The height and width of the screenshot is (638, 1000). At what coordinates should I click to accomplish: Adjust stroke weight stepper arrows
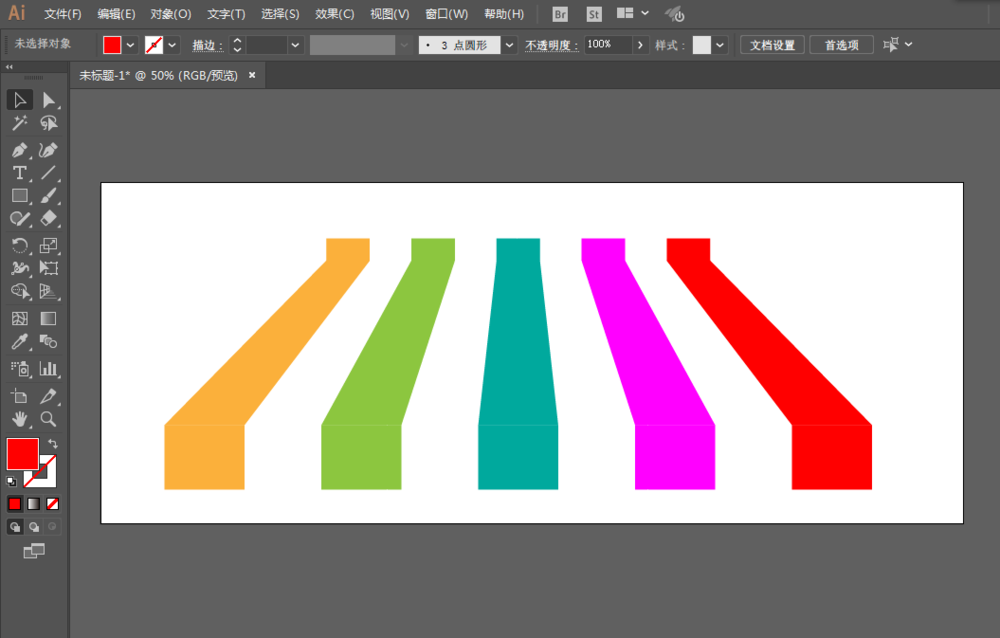click(237, 45)
